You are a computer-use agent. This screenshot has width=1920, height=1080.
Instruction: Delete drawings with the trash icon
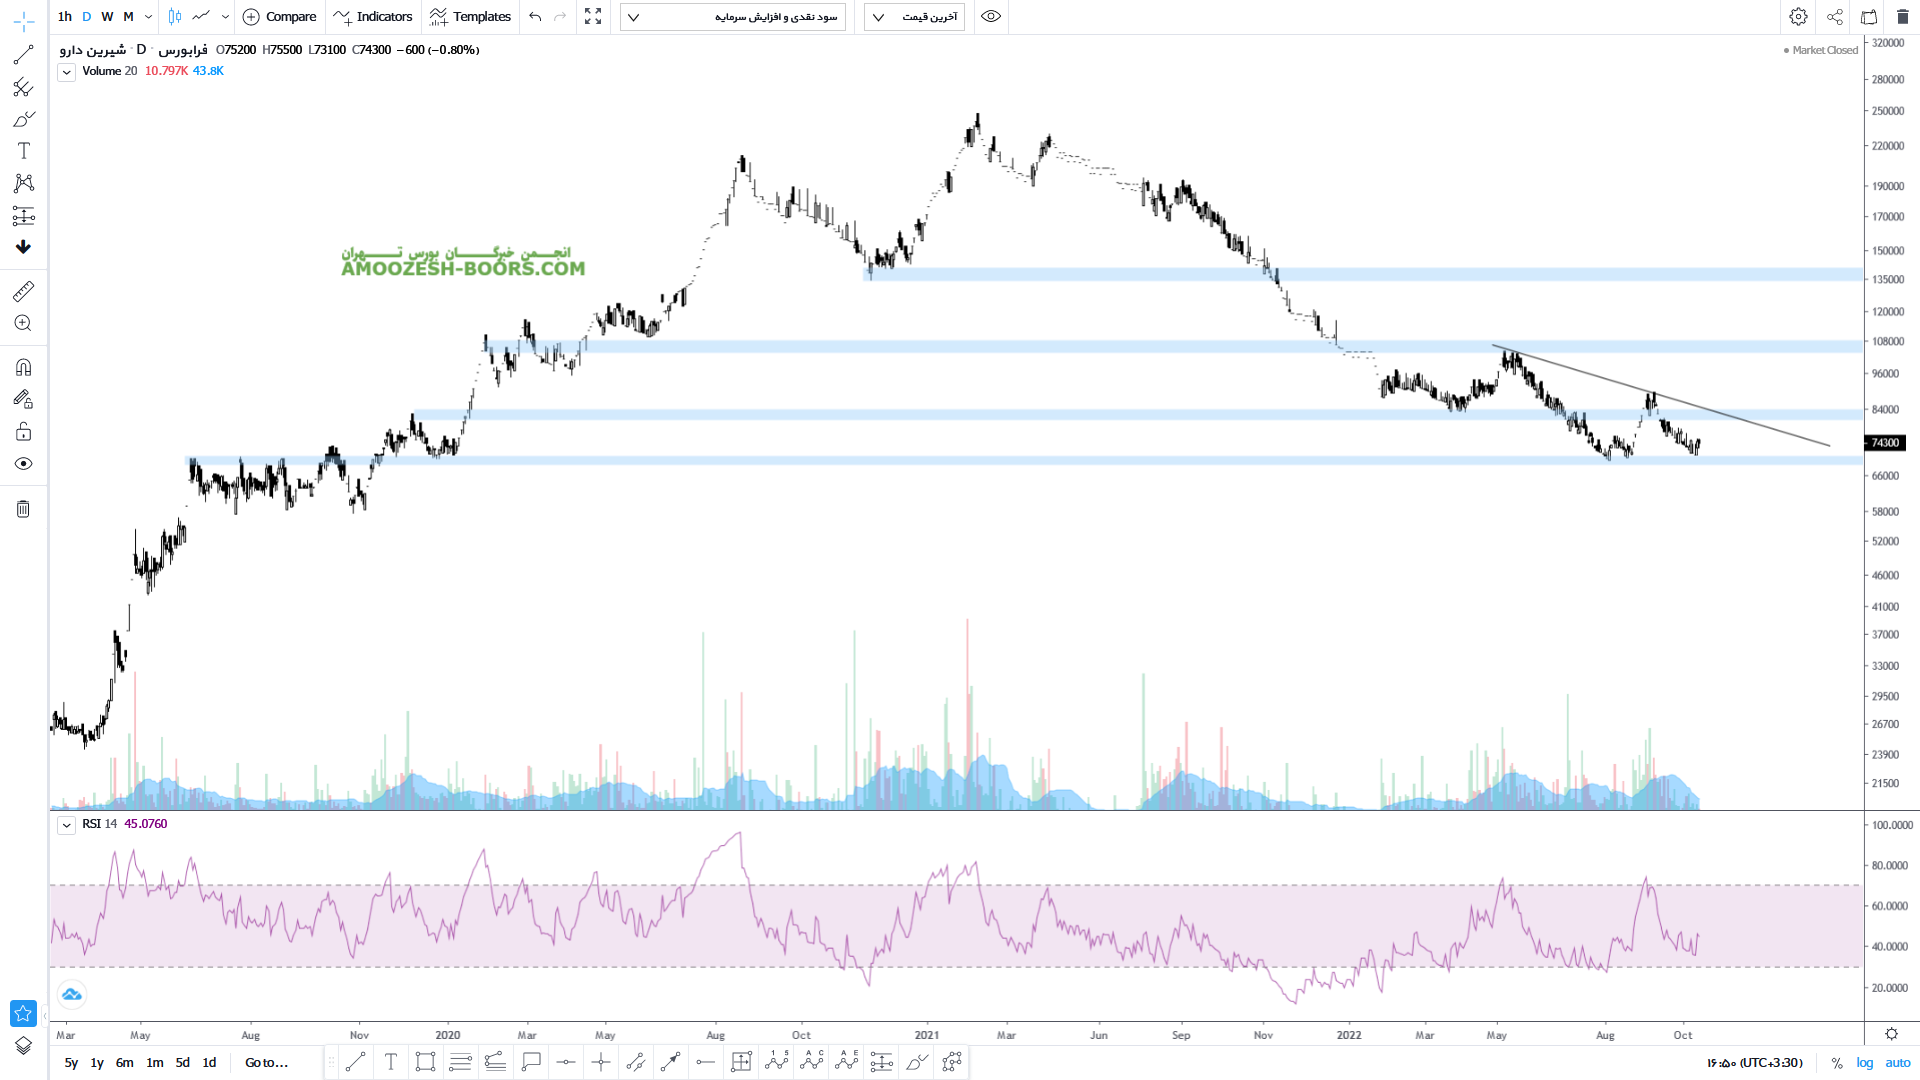click(23, 509)
